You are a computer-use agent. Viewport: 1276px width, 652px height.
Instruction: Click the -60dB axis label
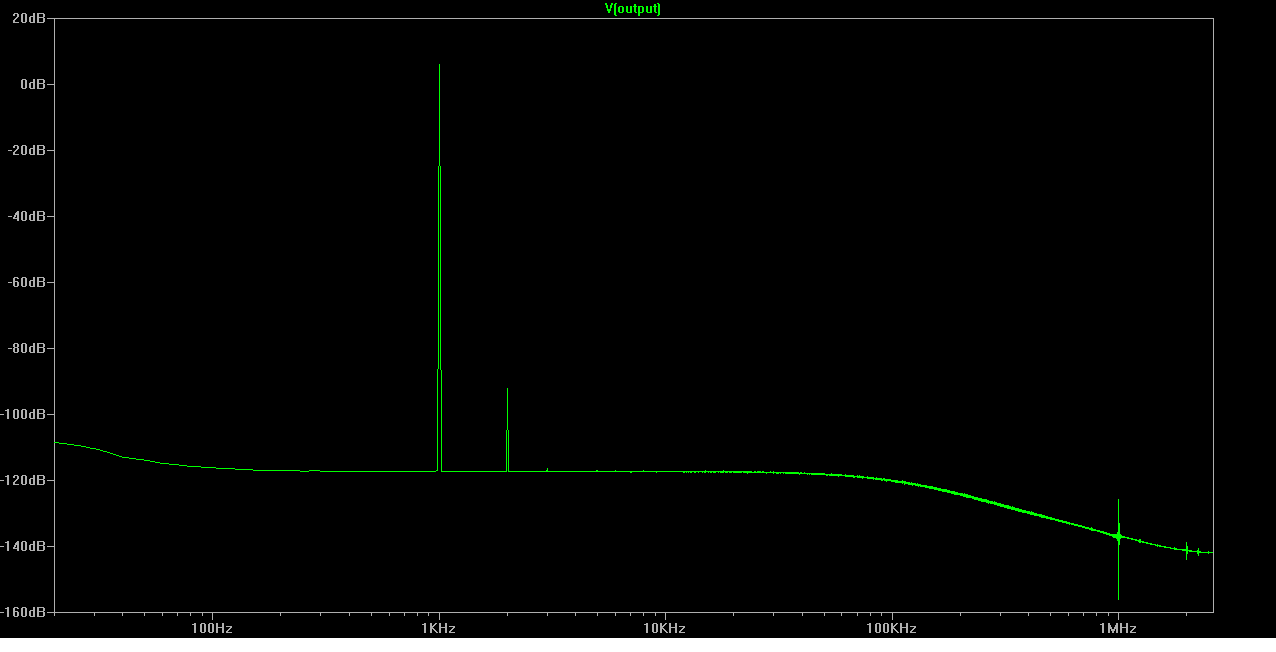[29, 282]
